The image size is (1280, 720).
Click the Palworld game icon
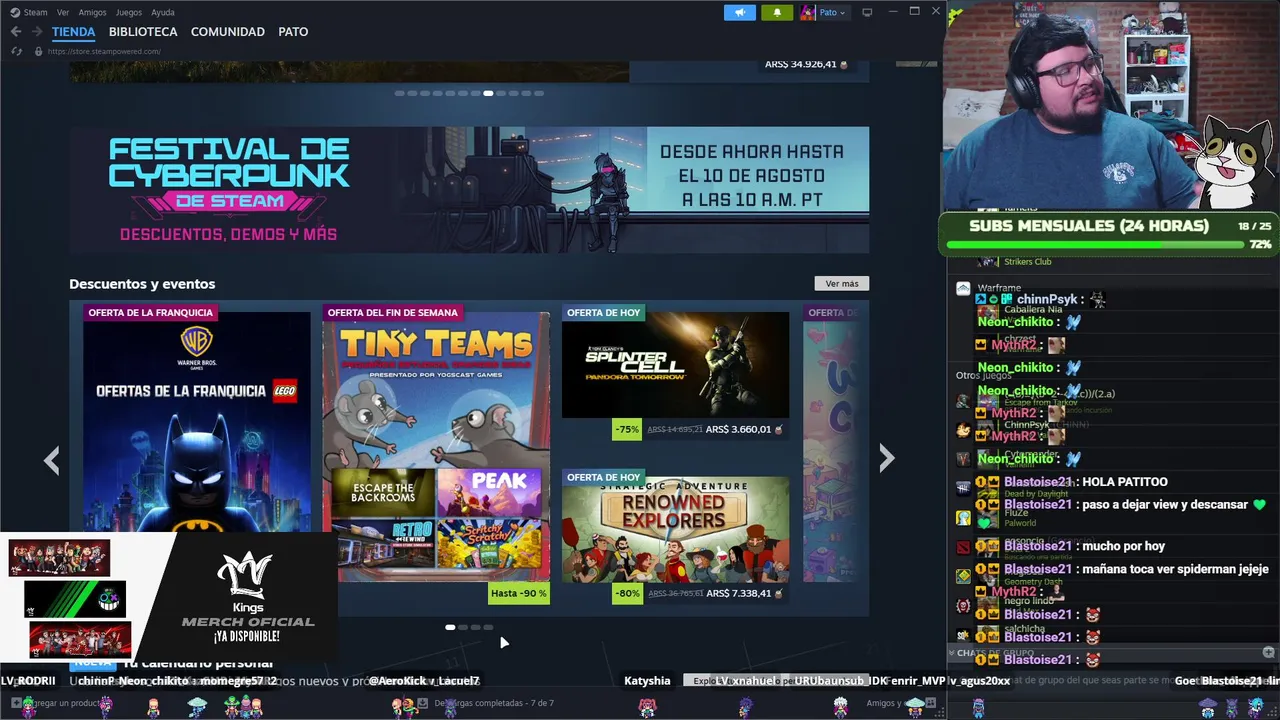[x=963, y=518]
